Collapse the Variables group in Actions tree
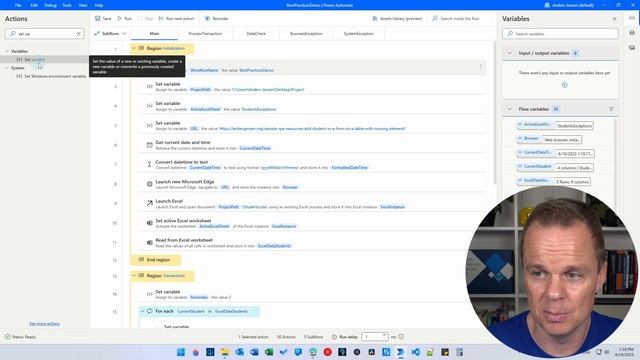640x360 pixels. [7, 51]
